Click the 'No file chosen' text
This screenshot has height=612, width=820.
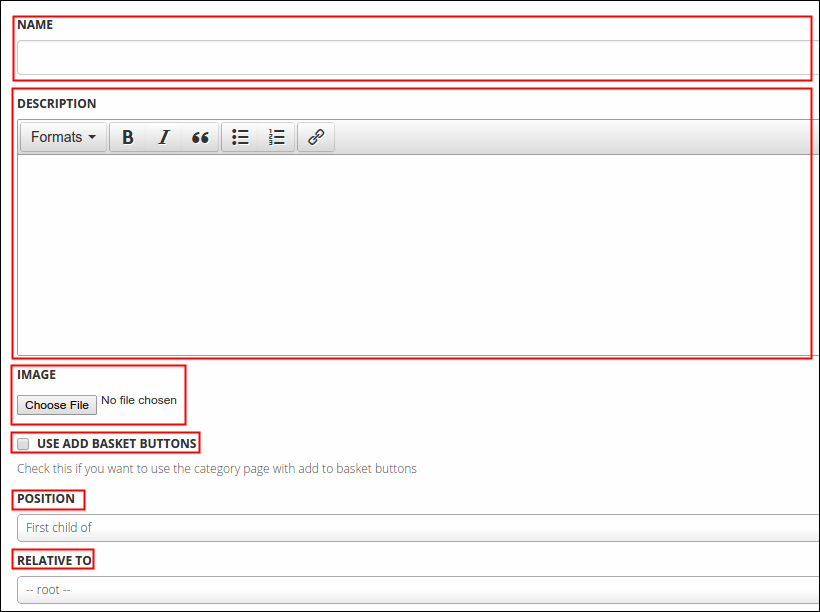coord(139,400)
